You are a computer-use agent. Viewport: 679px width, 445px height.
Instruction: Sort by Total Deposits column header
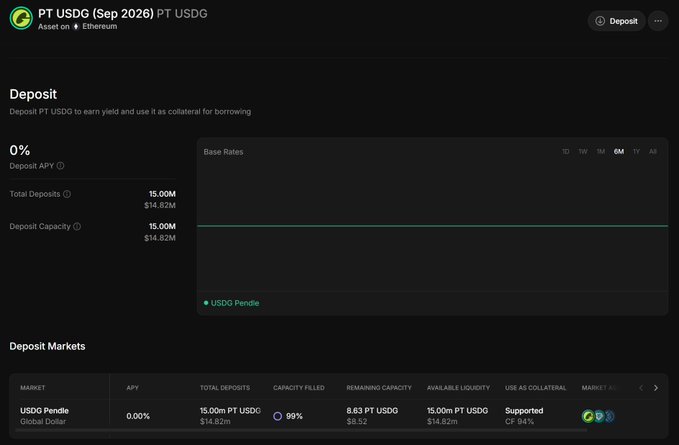[225, 388]
